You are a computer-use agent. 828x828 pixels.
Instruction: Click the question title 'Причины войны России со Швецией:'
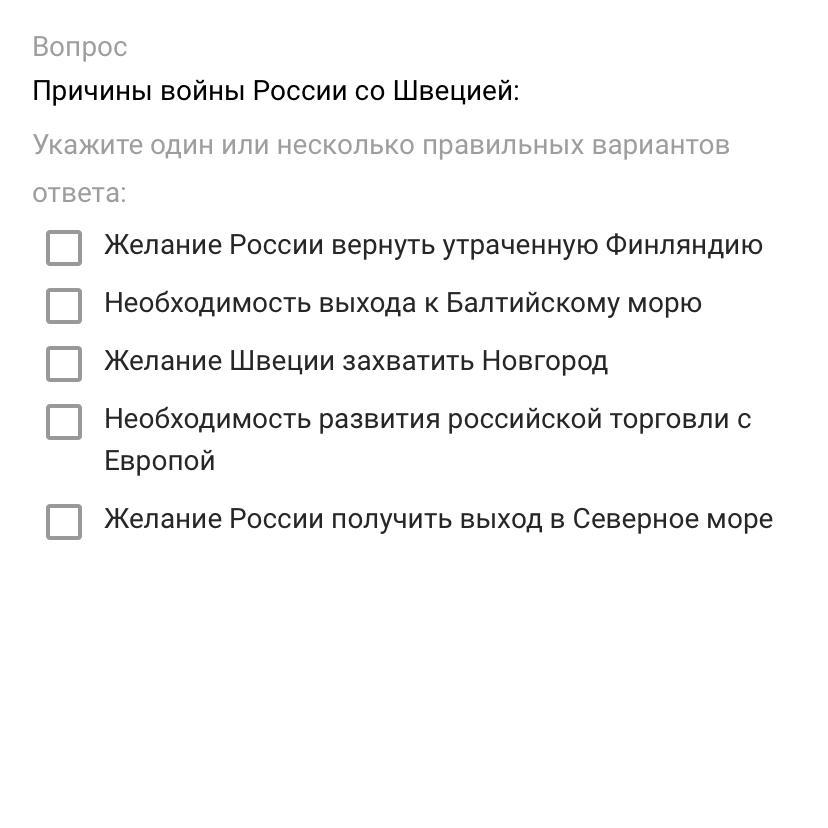pyautogui.click(x=276, y=91)
